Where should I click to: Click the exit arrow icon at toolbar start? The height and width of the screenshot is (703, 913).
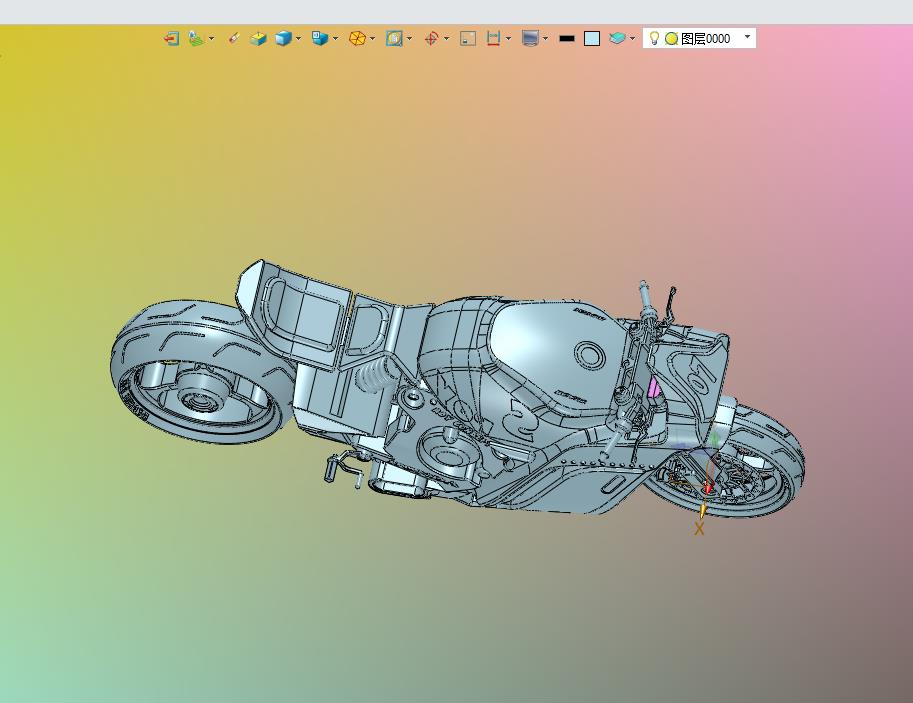click(x=171, y=38)
